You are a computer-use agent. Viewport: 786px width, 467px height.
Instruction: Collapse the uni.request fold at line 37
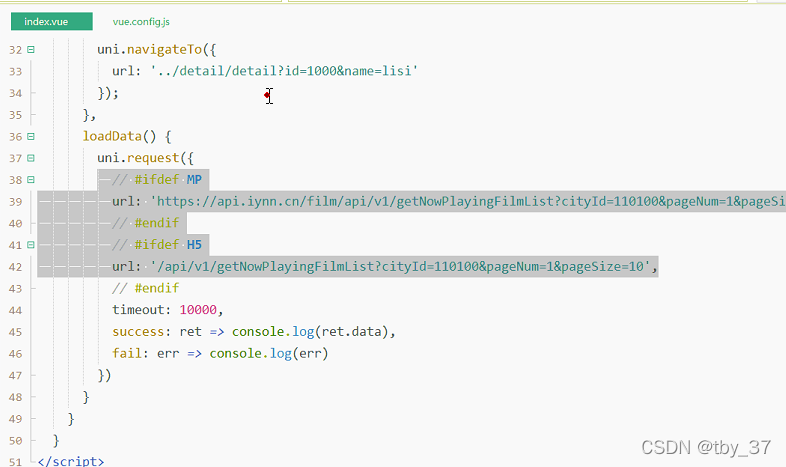31,158
